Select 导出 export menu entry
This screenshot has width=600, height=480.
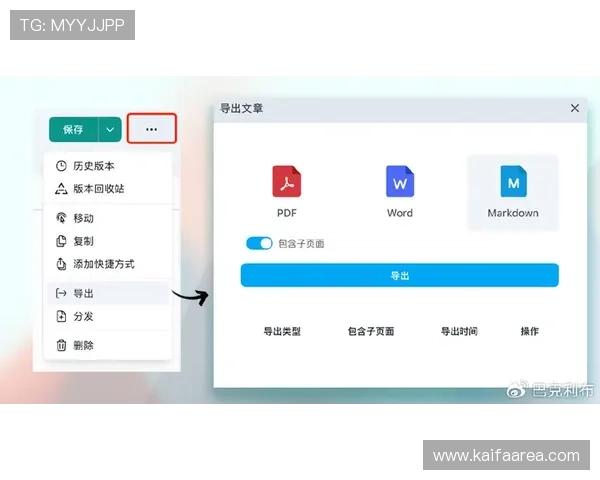click(x=108, y=293)
